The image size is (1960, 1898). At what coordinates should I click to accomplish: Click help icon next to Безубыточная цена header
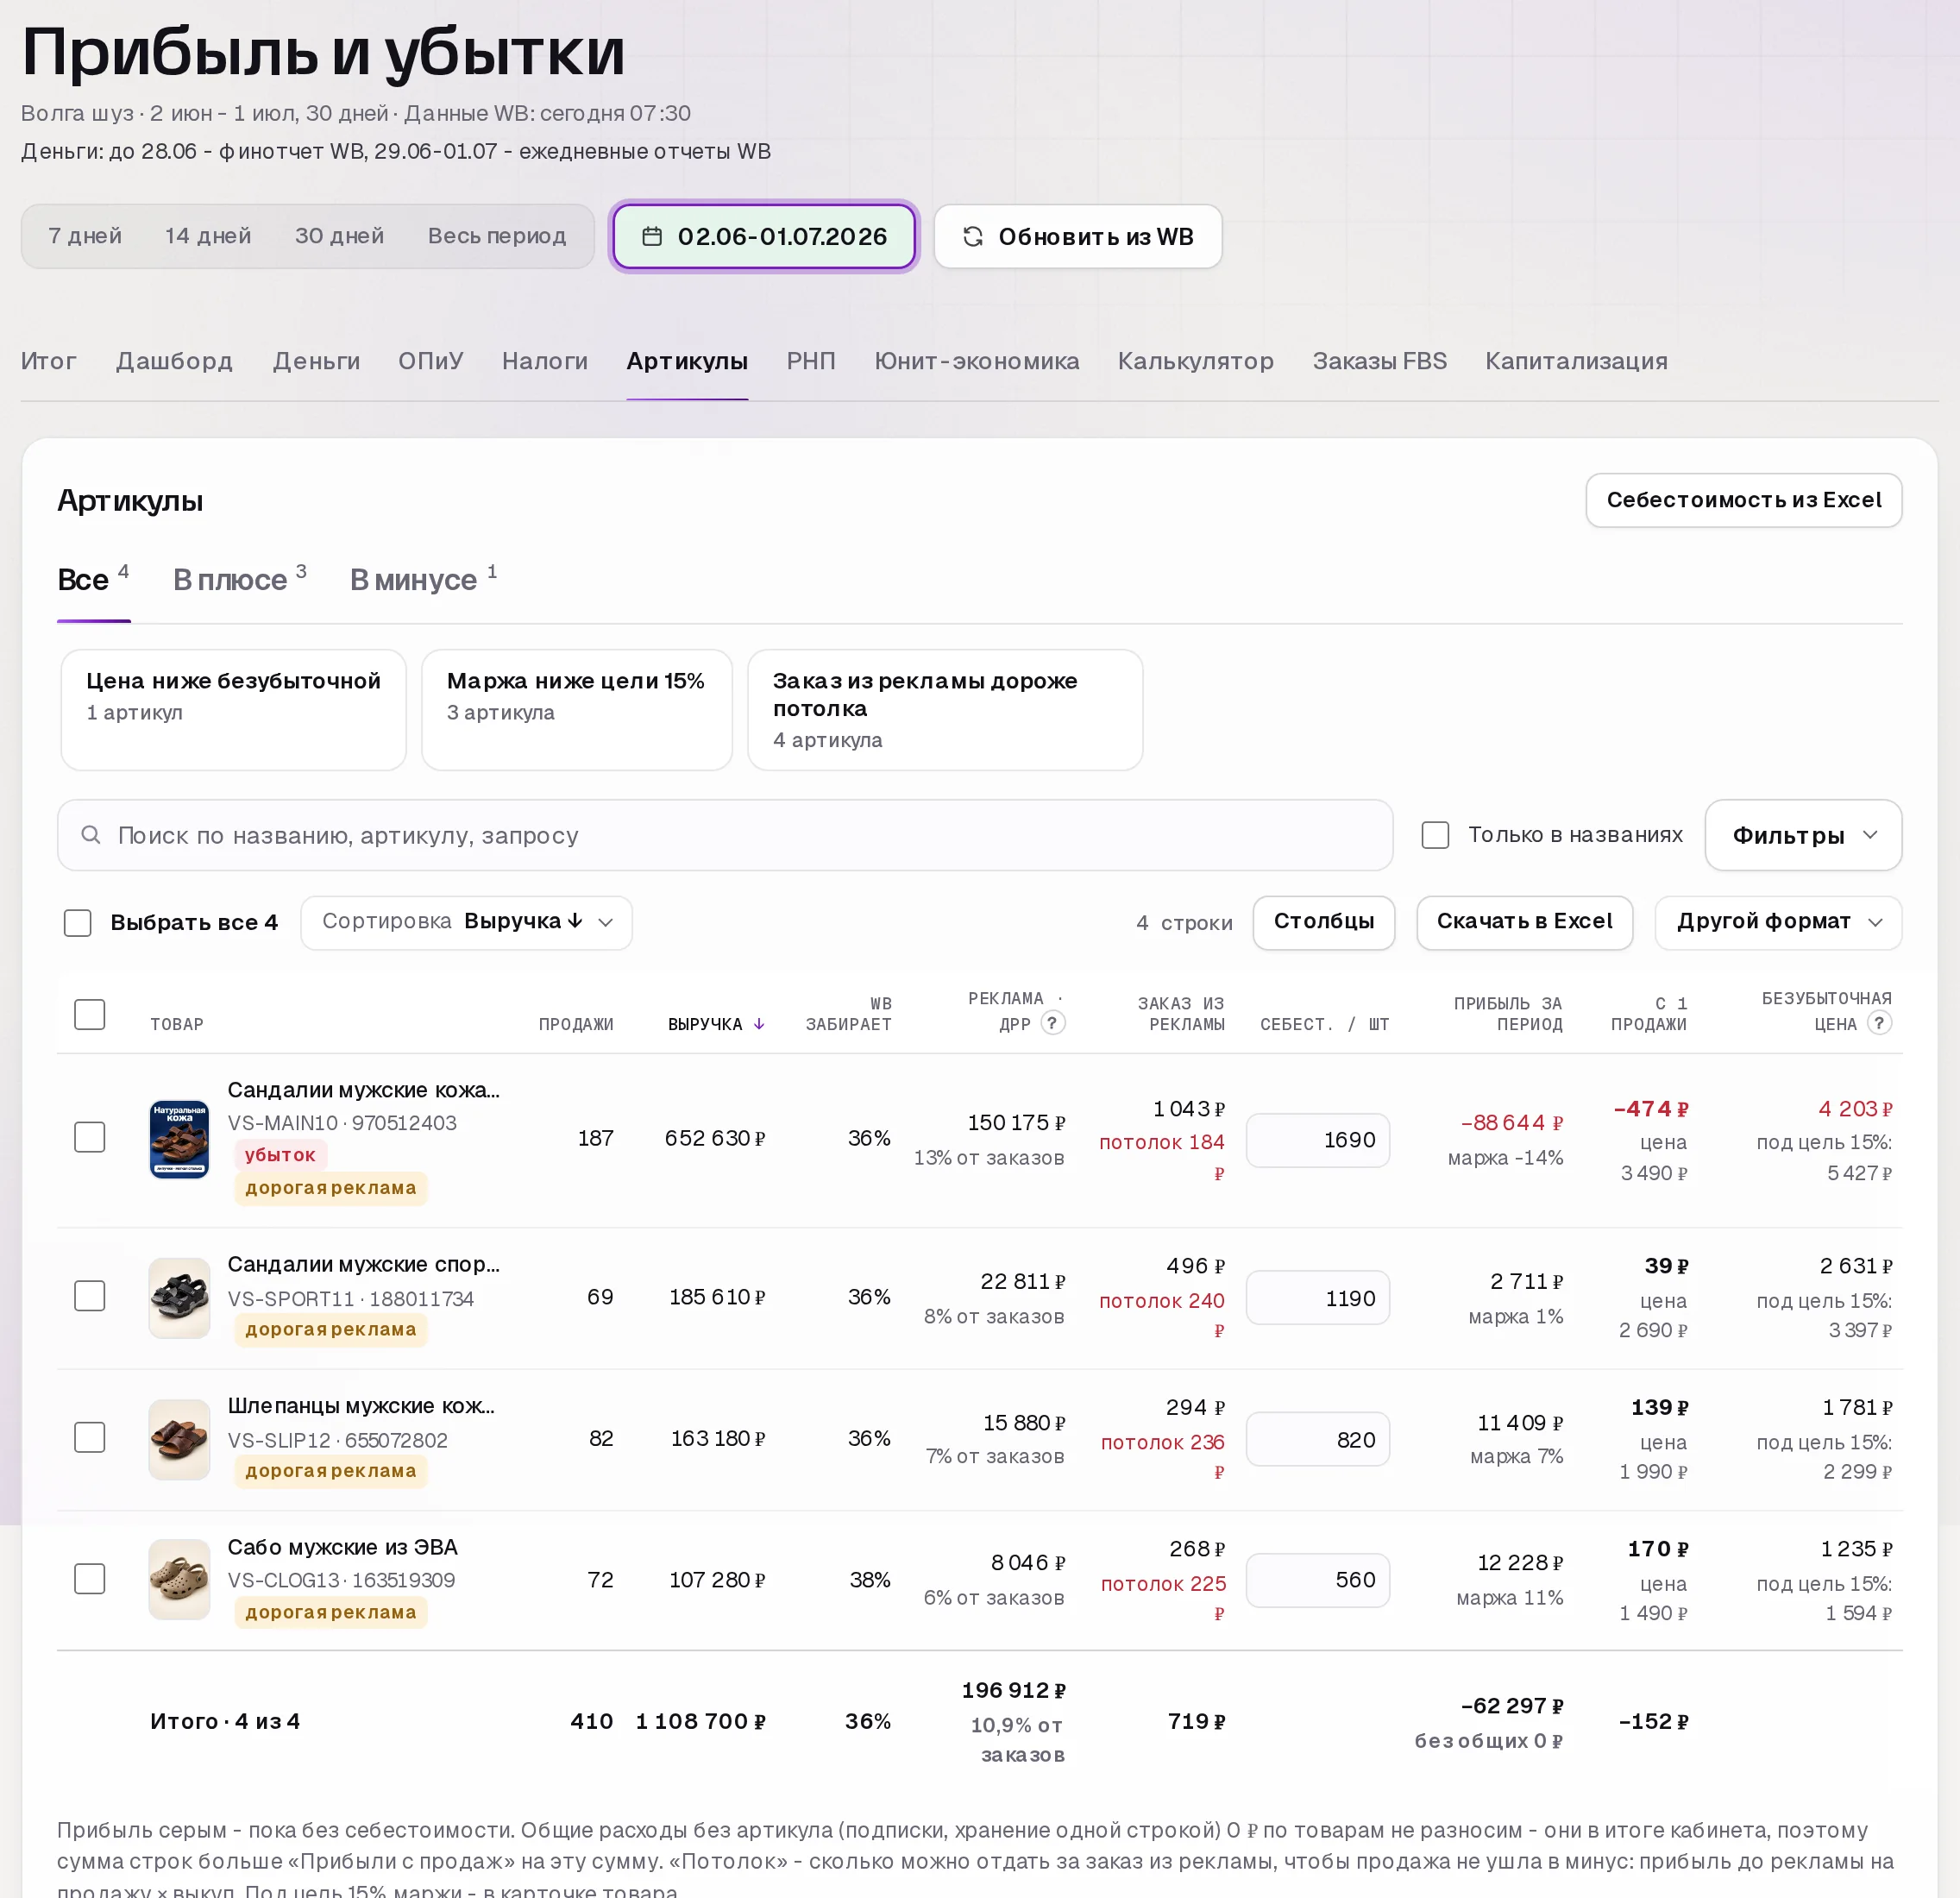pyautogui.click(x=1879, y=1023)
